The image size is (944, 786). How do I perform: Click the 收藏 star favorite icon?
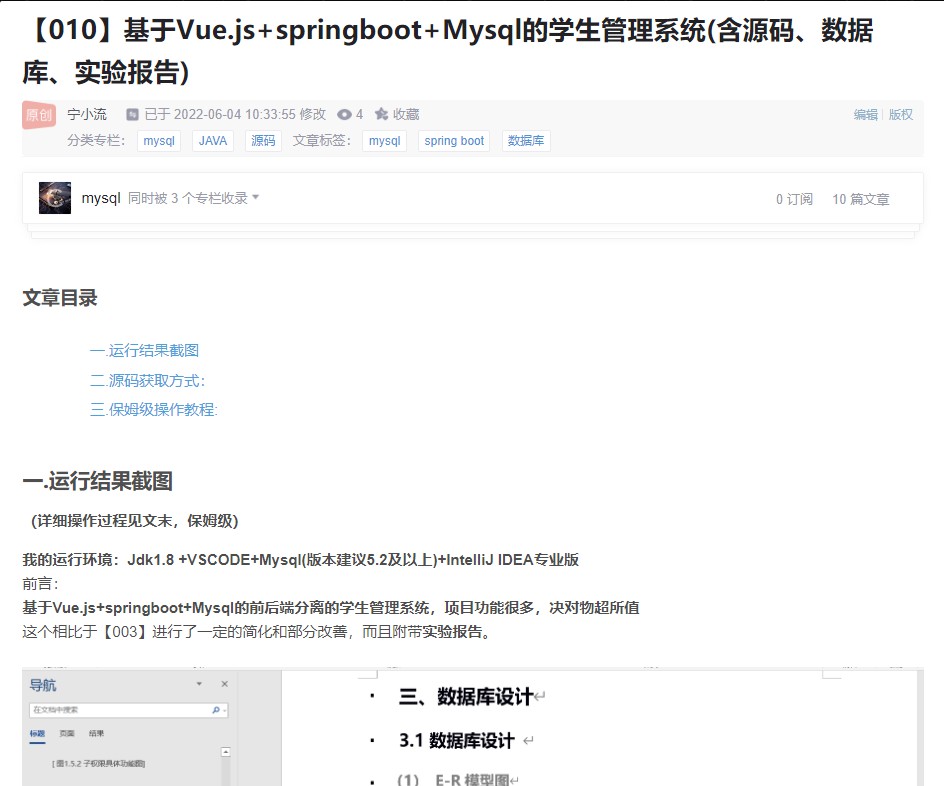coord(381,115)
